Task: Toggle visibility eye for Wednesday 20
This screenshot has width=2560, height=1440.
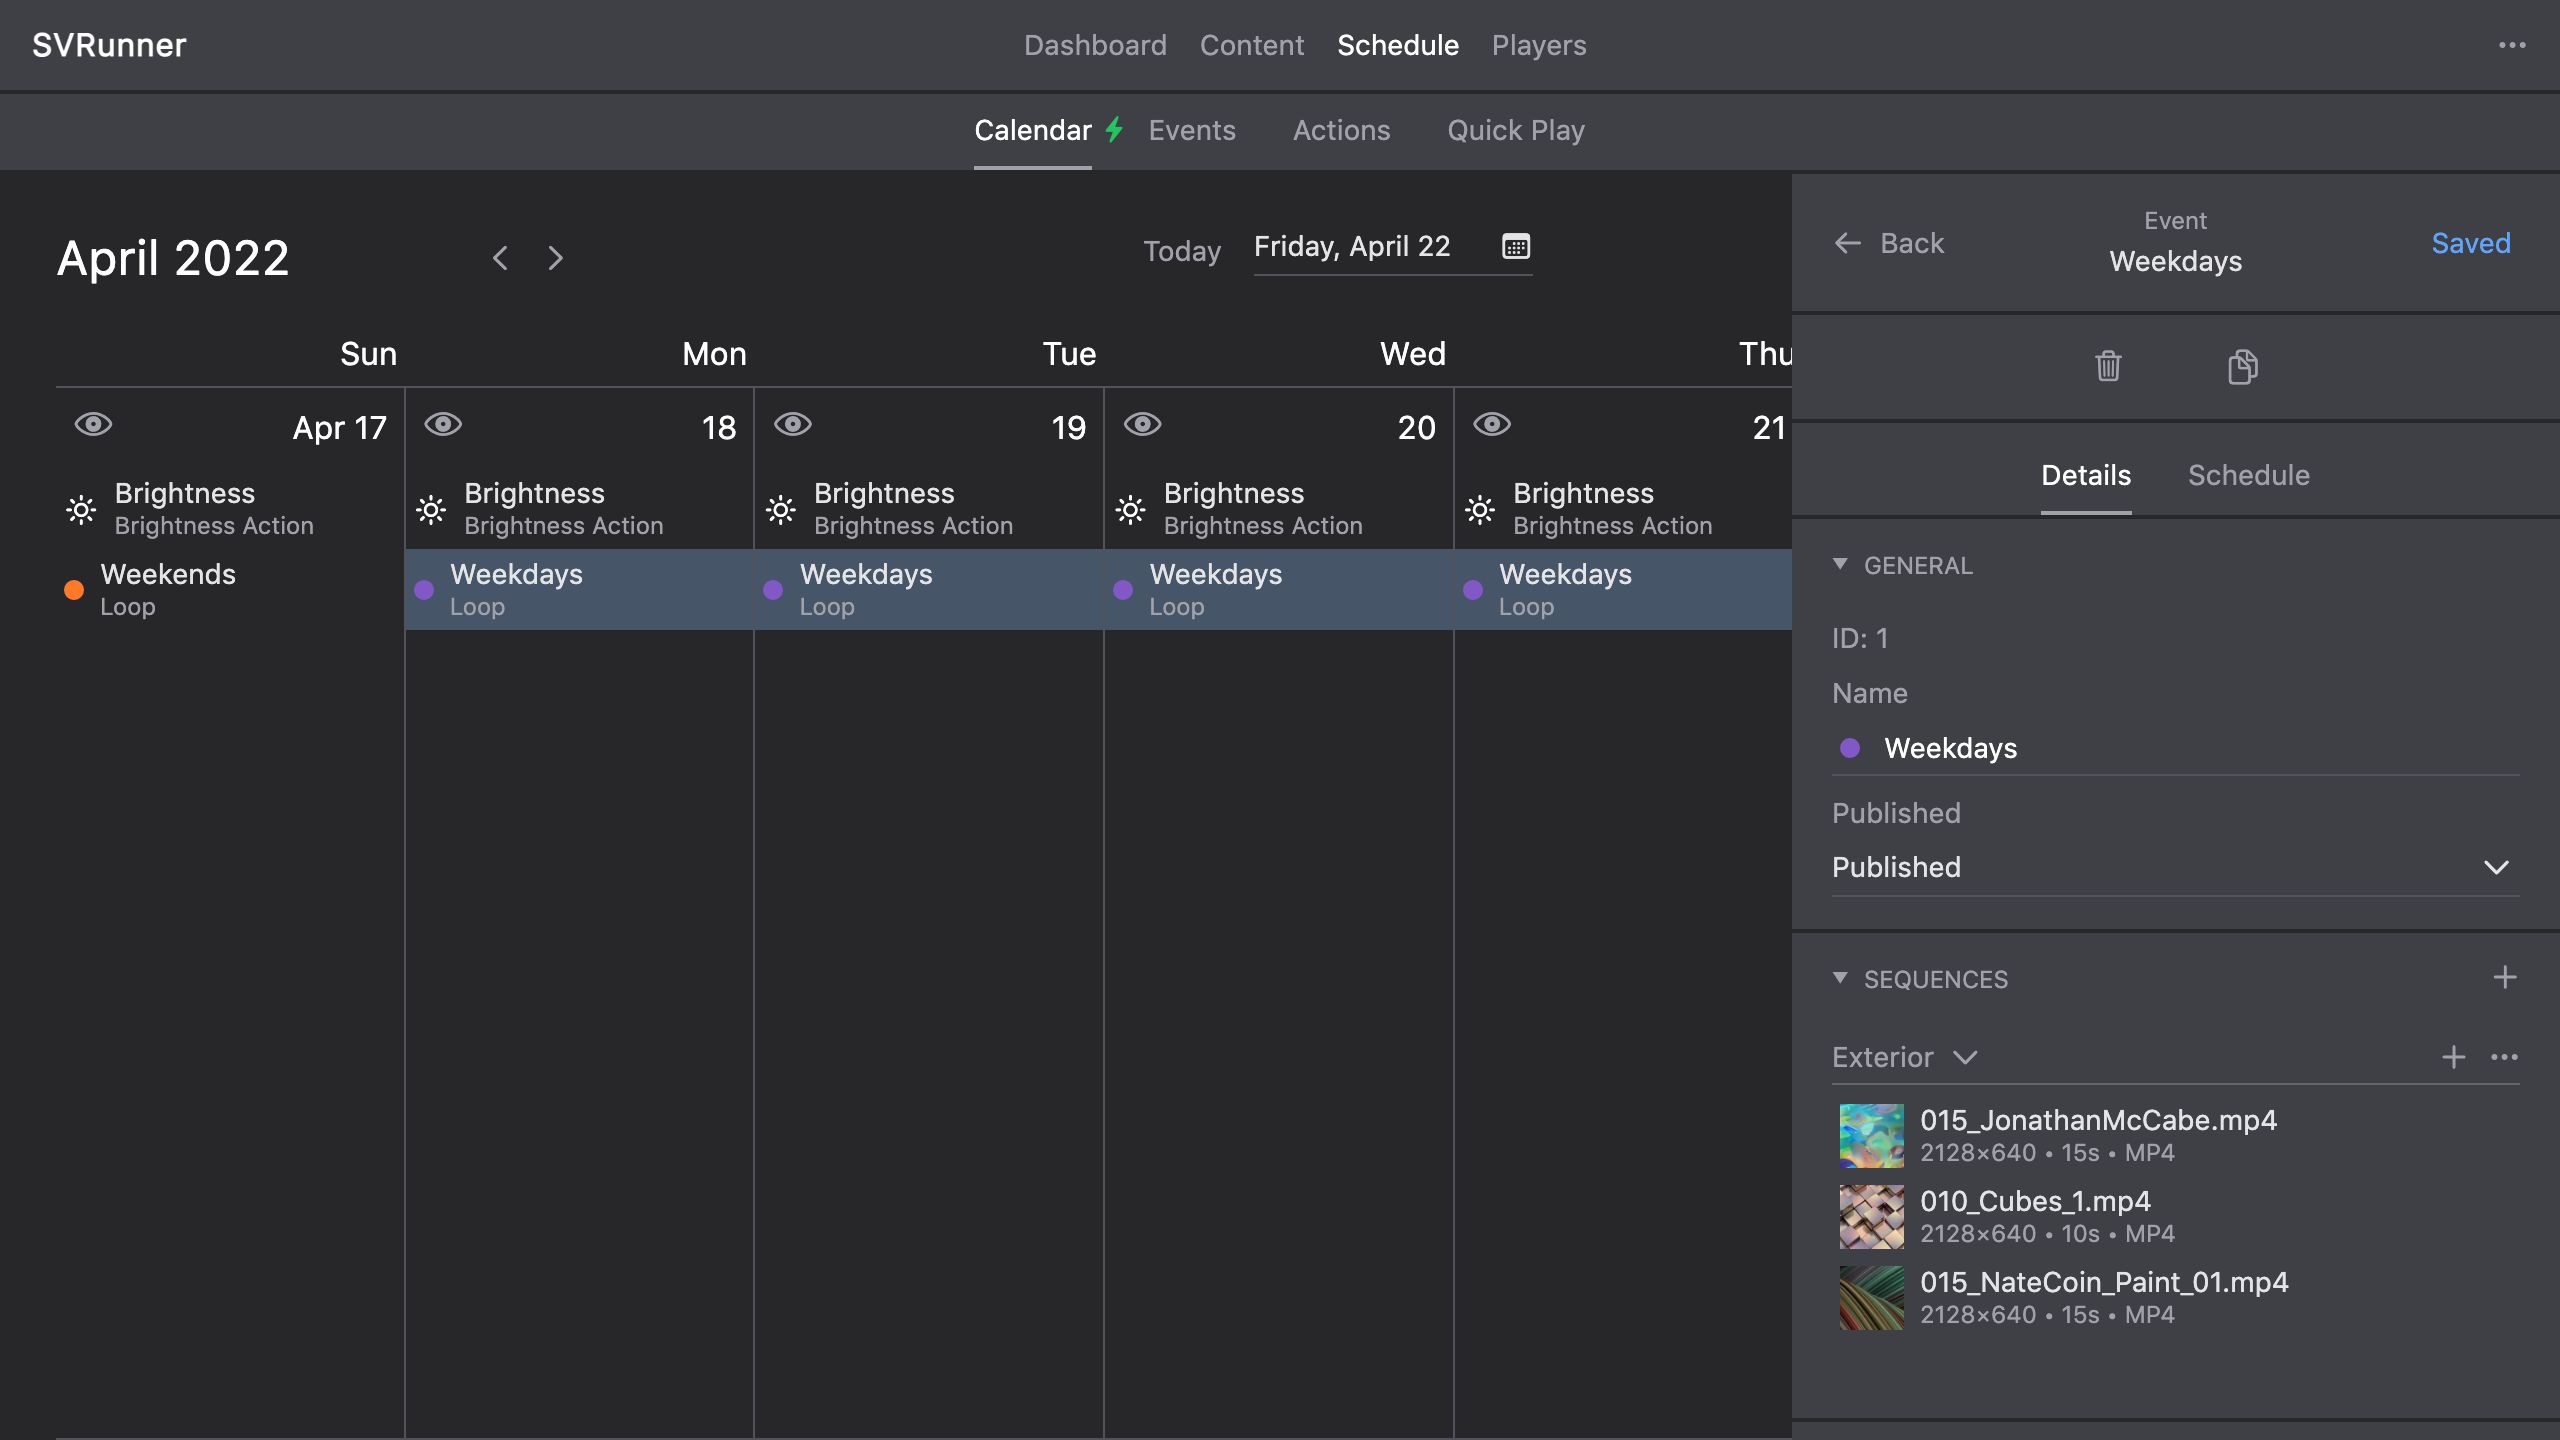Action: coord(1142,424)
